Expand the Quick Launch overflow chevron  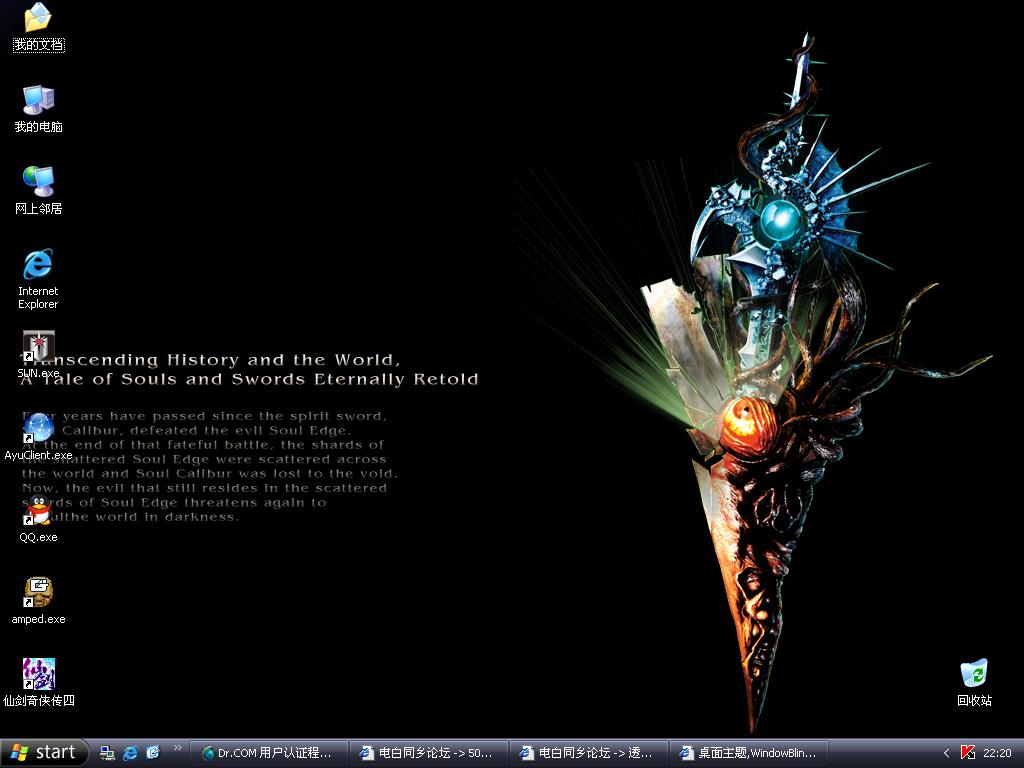pyautogui.click(x=178, y=748)
